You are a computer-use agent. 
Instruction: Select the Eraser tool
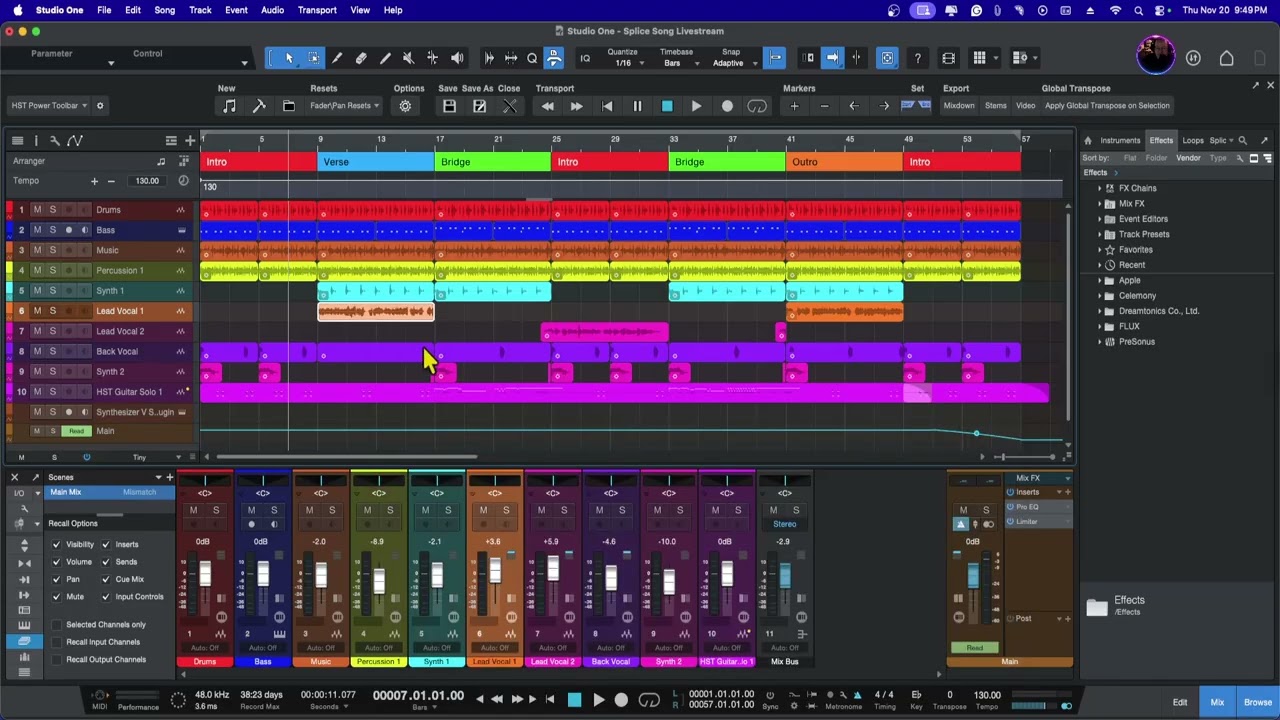coord(361,58)
